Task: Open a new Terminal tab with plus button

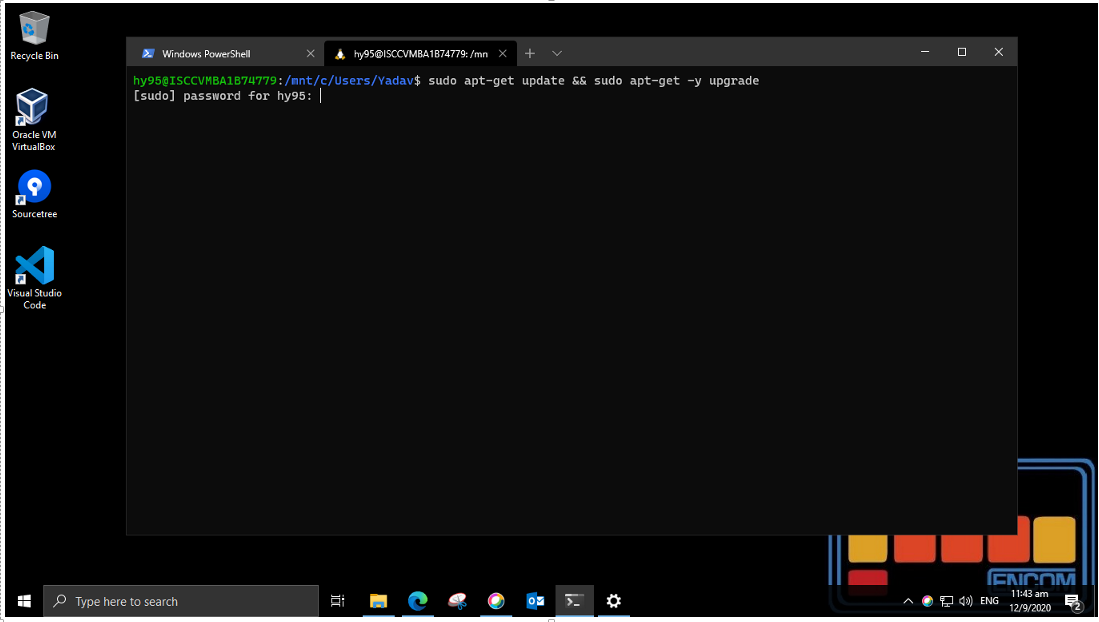Action: pos(529,53)
